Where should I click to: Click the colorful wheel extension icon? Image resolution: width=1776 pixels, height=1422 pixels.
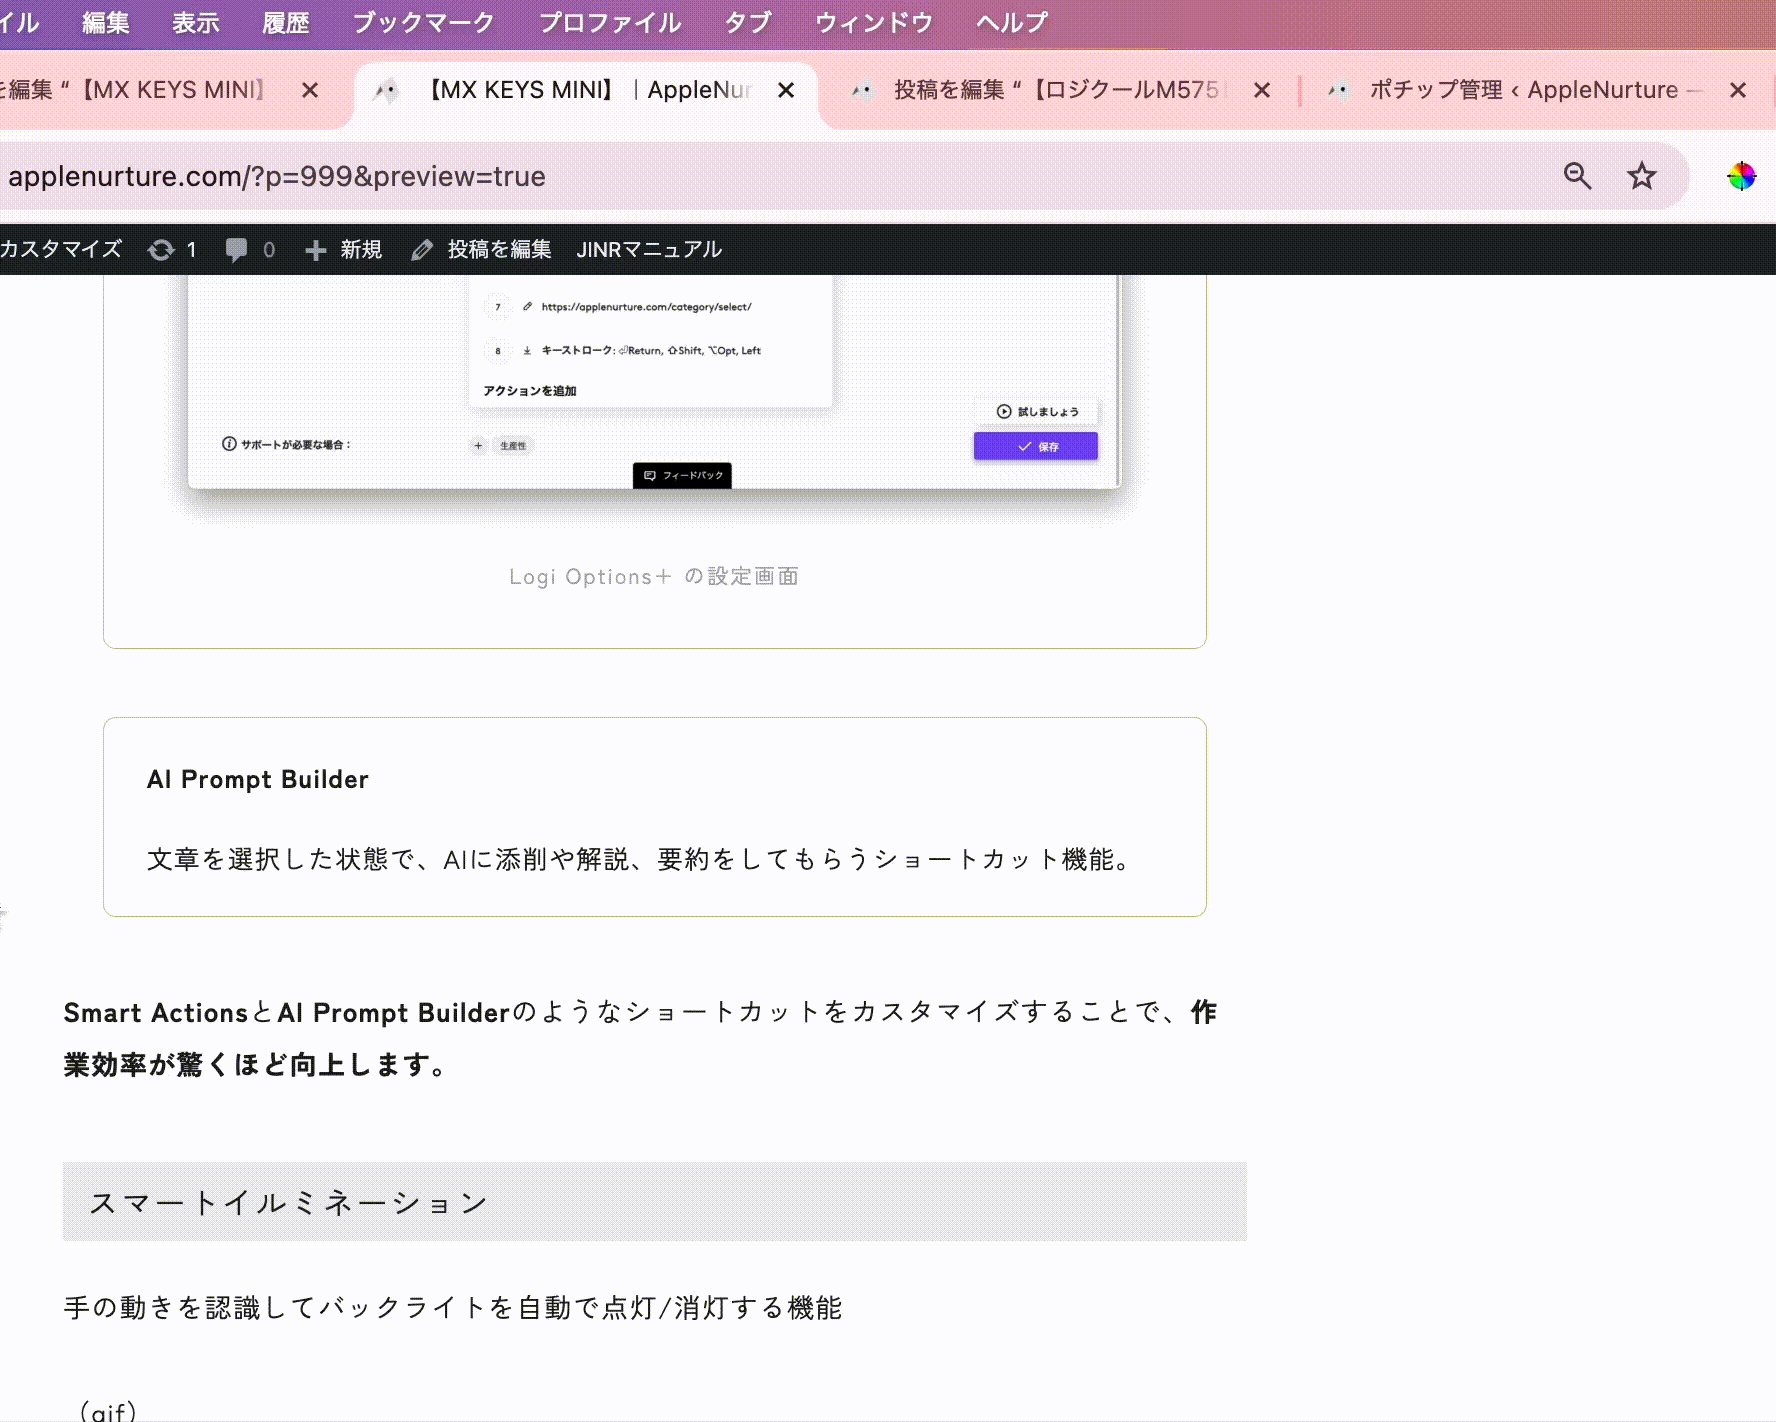point(1741,176)
